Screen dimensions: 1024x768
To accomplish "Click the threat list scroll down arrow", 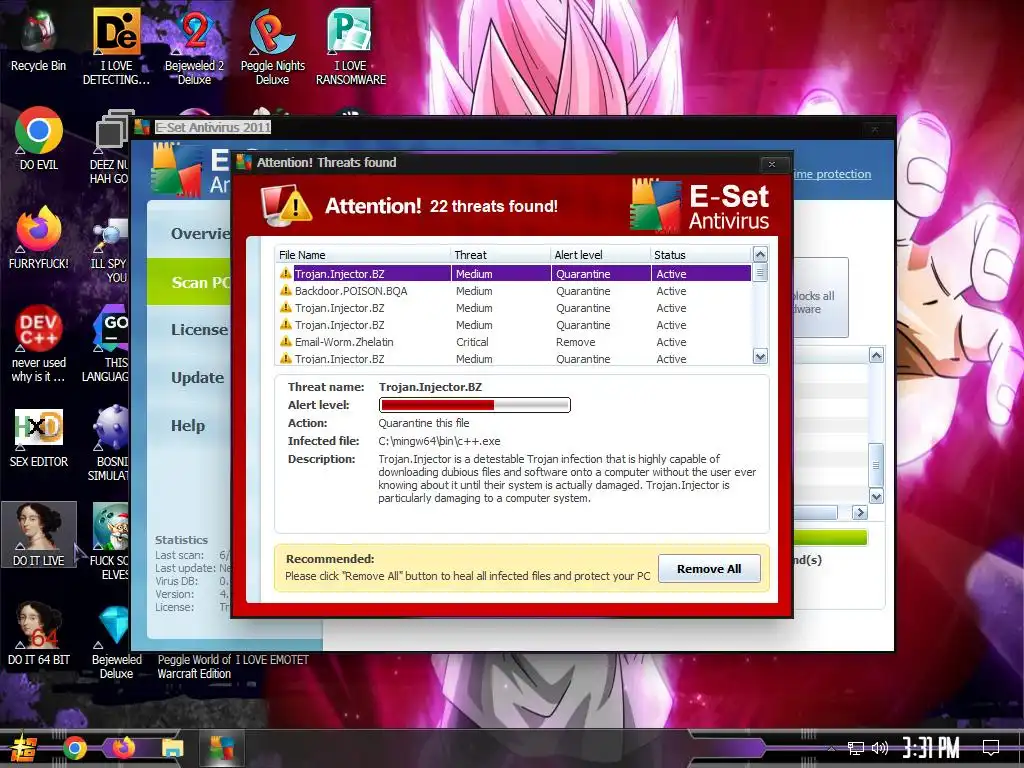I will click(x=760, y=357).
